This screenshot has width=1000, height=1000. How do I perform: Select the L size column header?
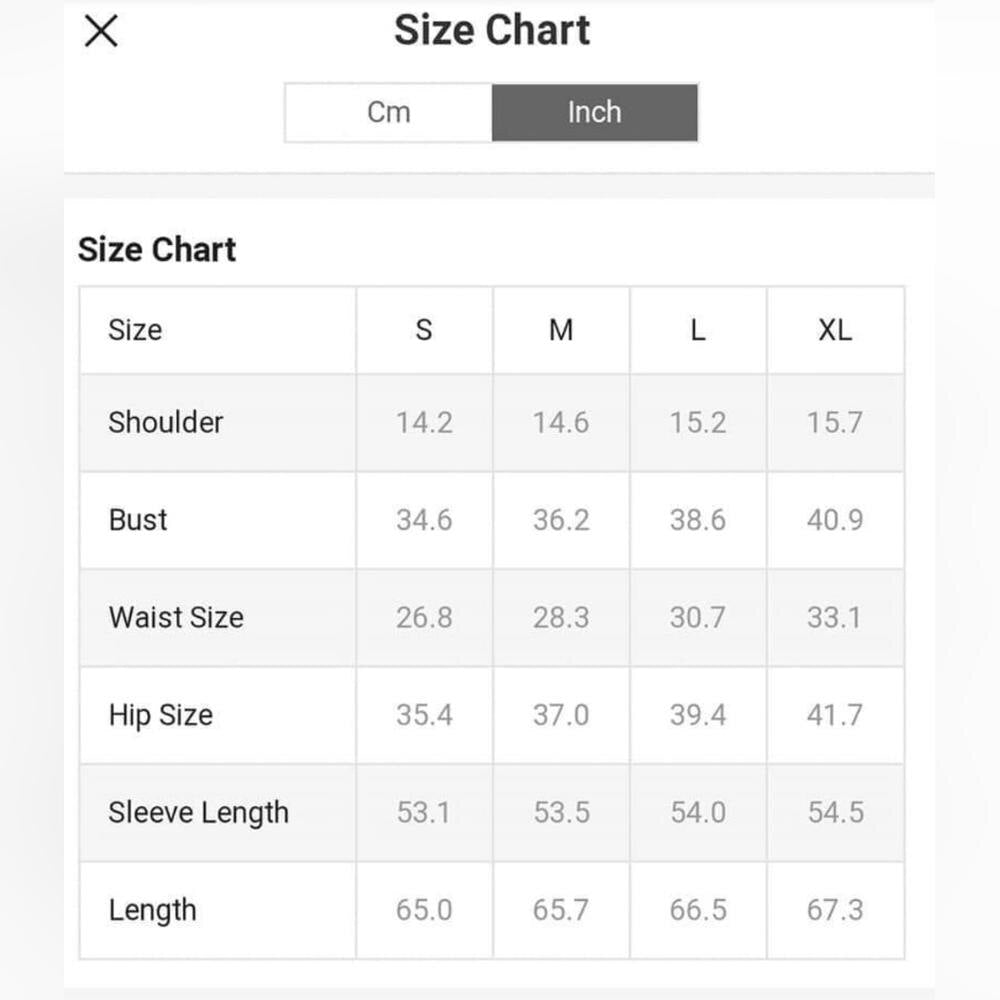(698, 330)
